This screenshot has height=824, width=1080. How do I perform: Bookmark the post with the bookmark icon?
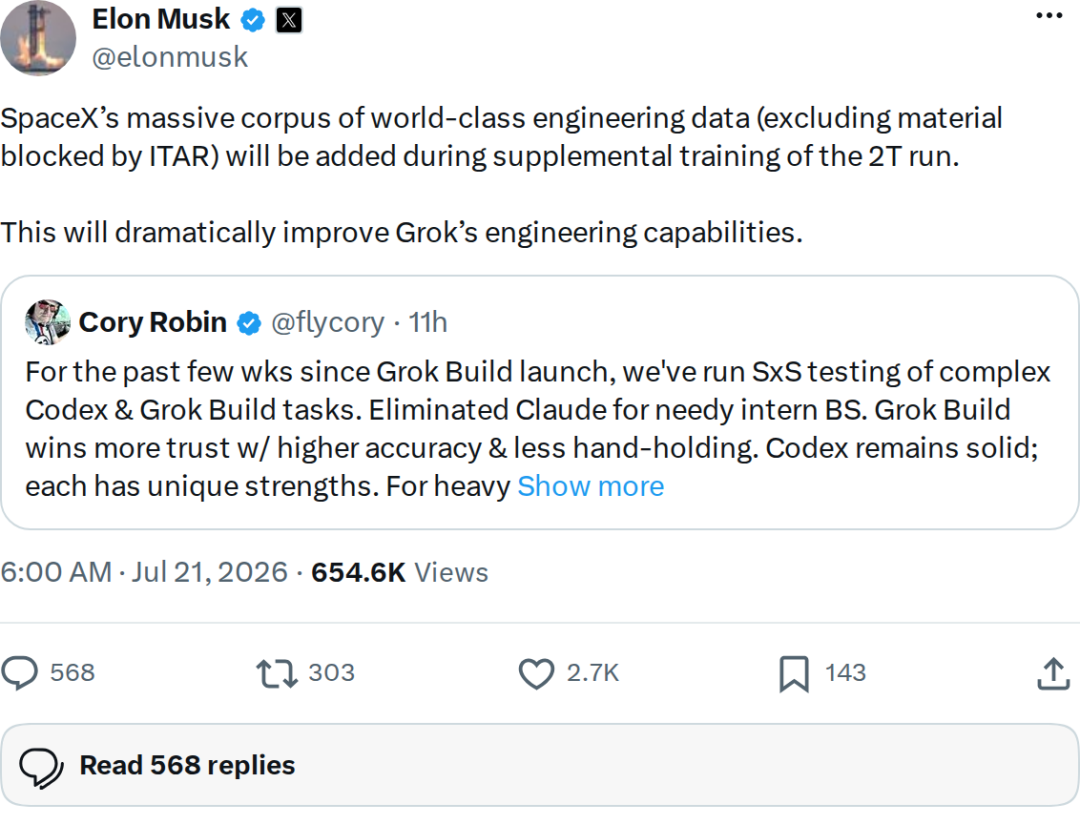point(793,674)
